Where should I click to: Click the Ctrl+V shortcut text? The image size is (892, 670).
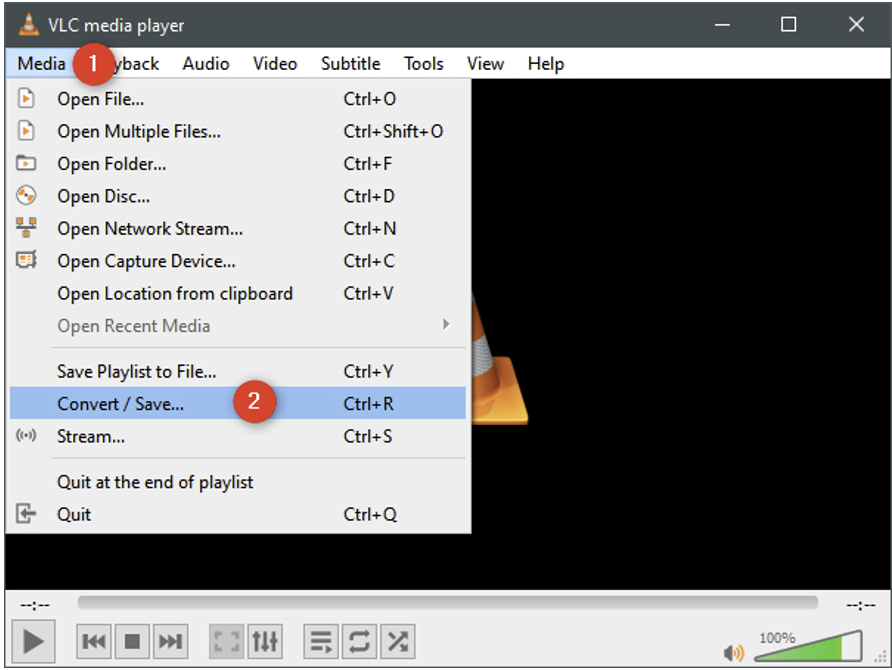click(x=368, y=293)
